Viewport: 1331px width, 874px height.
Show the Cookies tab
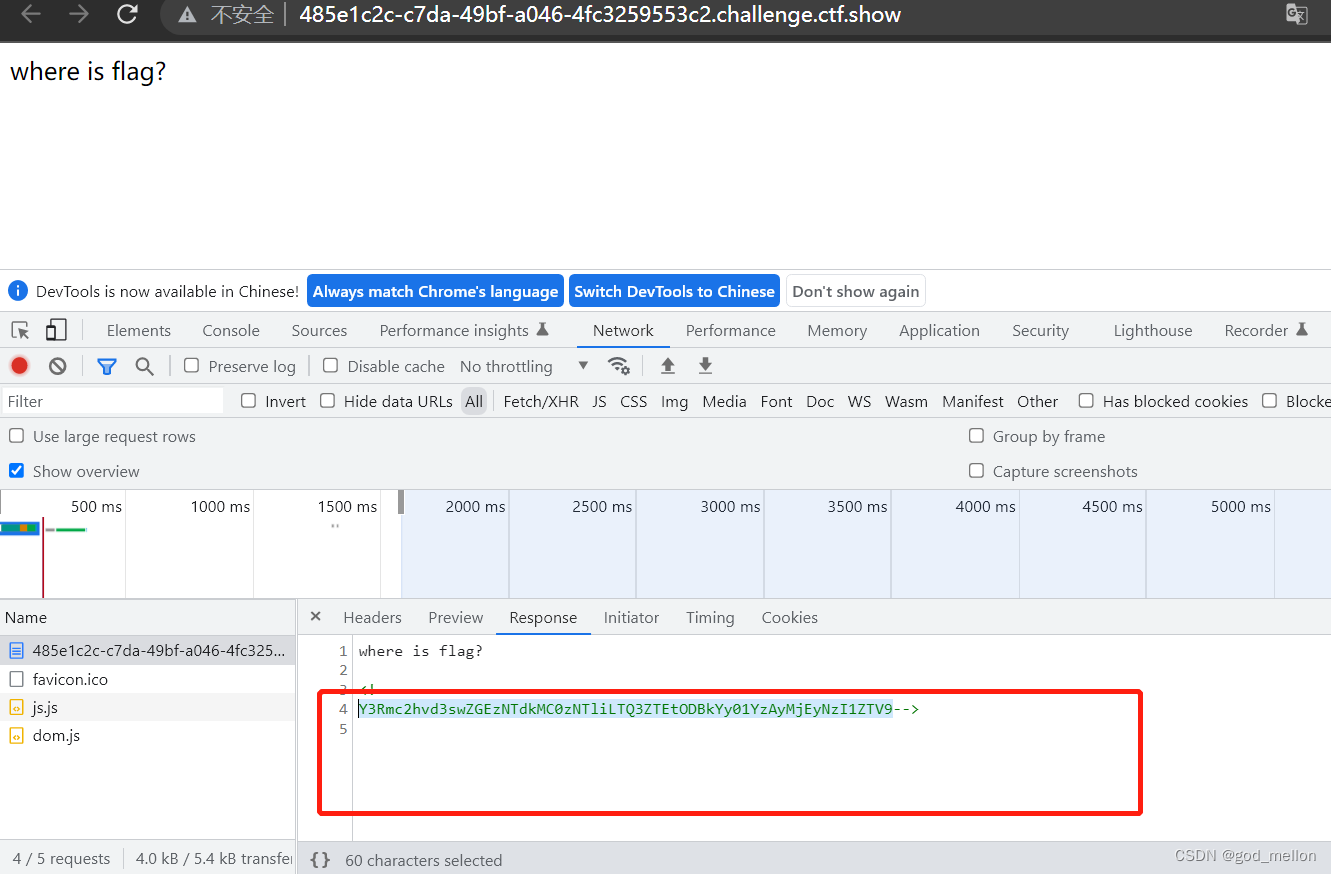(790, 617)
